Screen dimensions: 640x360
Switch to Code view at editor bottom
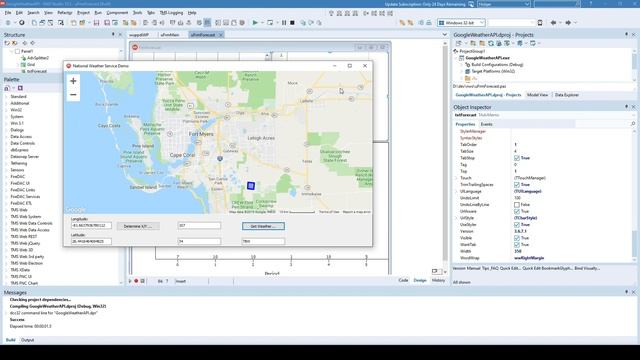pos(403,280)
